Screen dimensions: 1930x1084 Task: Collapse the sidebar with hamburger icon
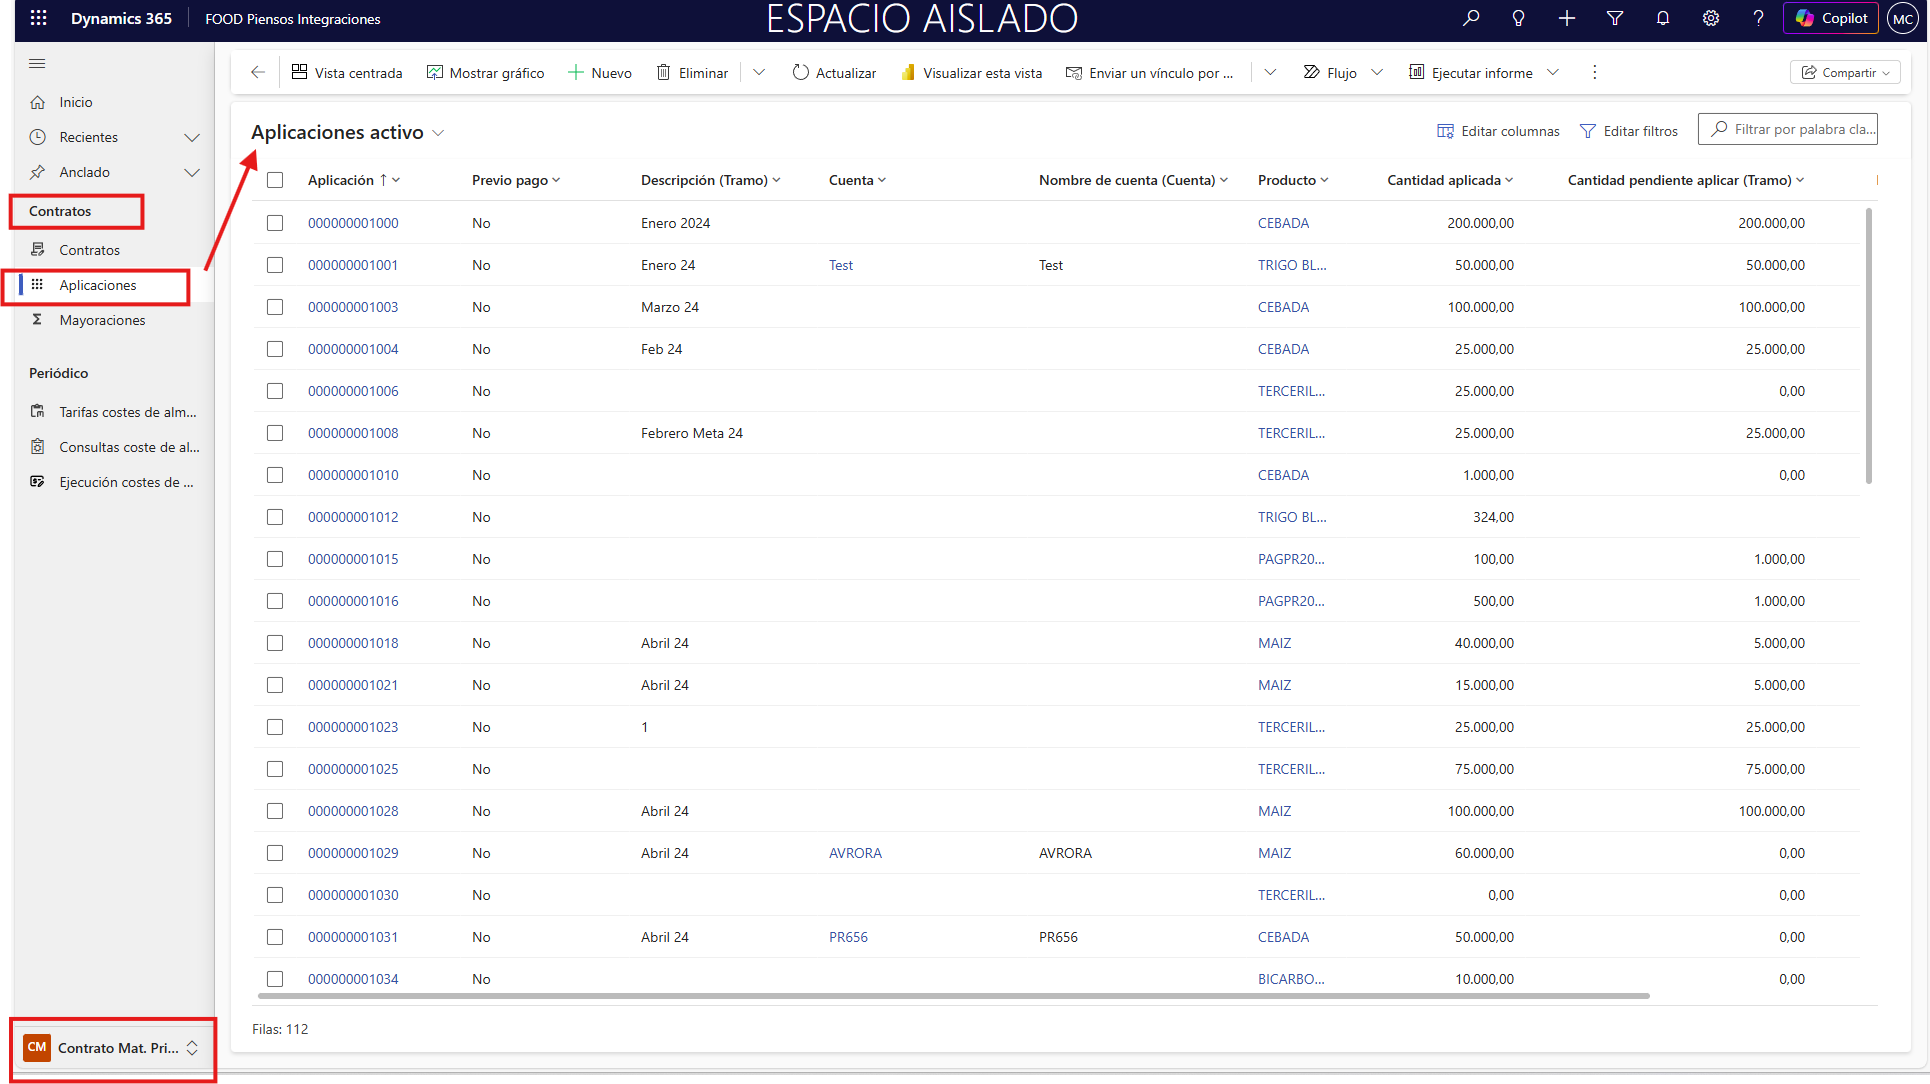[37, 64]
